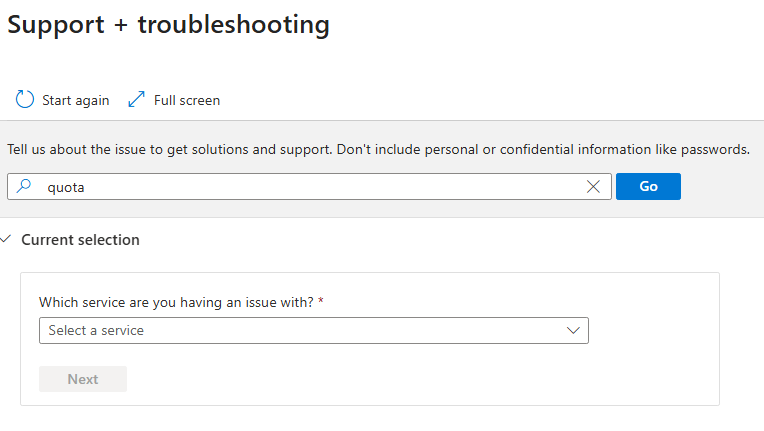764x431 pixels.
Task: Collapse the Current selection section chevron
Action: point(6,239)
